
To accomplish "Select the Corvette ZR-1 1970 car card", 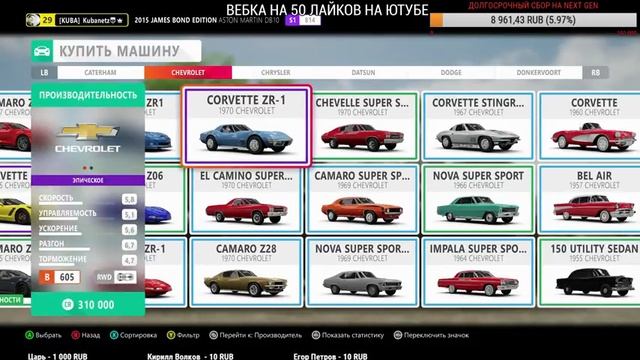I will tap(247, 126).
